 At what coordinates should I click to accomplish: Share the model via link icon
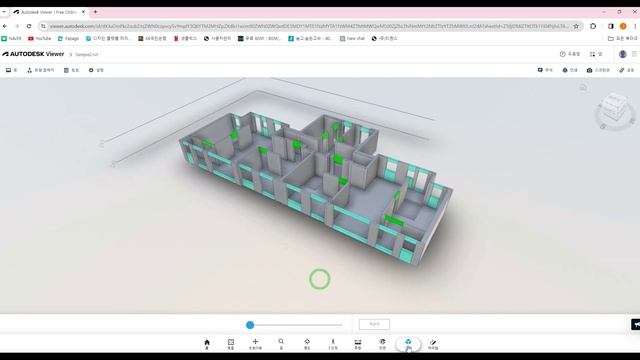627,70
